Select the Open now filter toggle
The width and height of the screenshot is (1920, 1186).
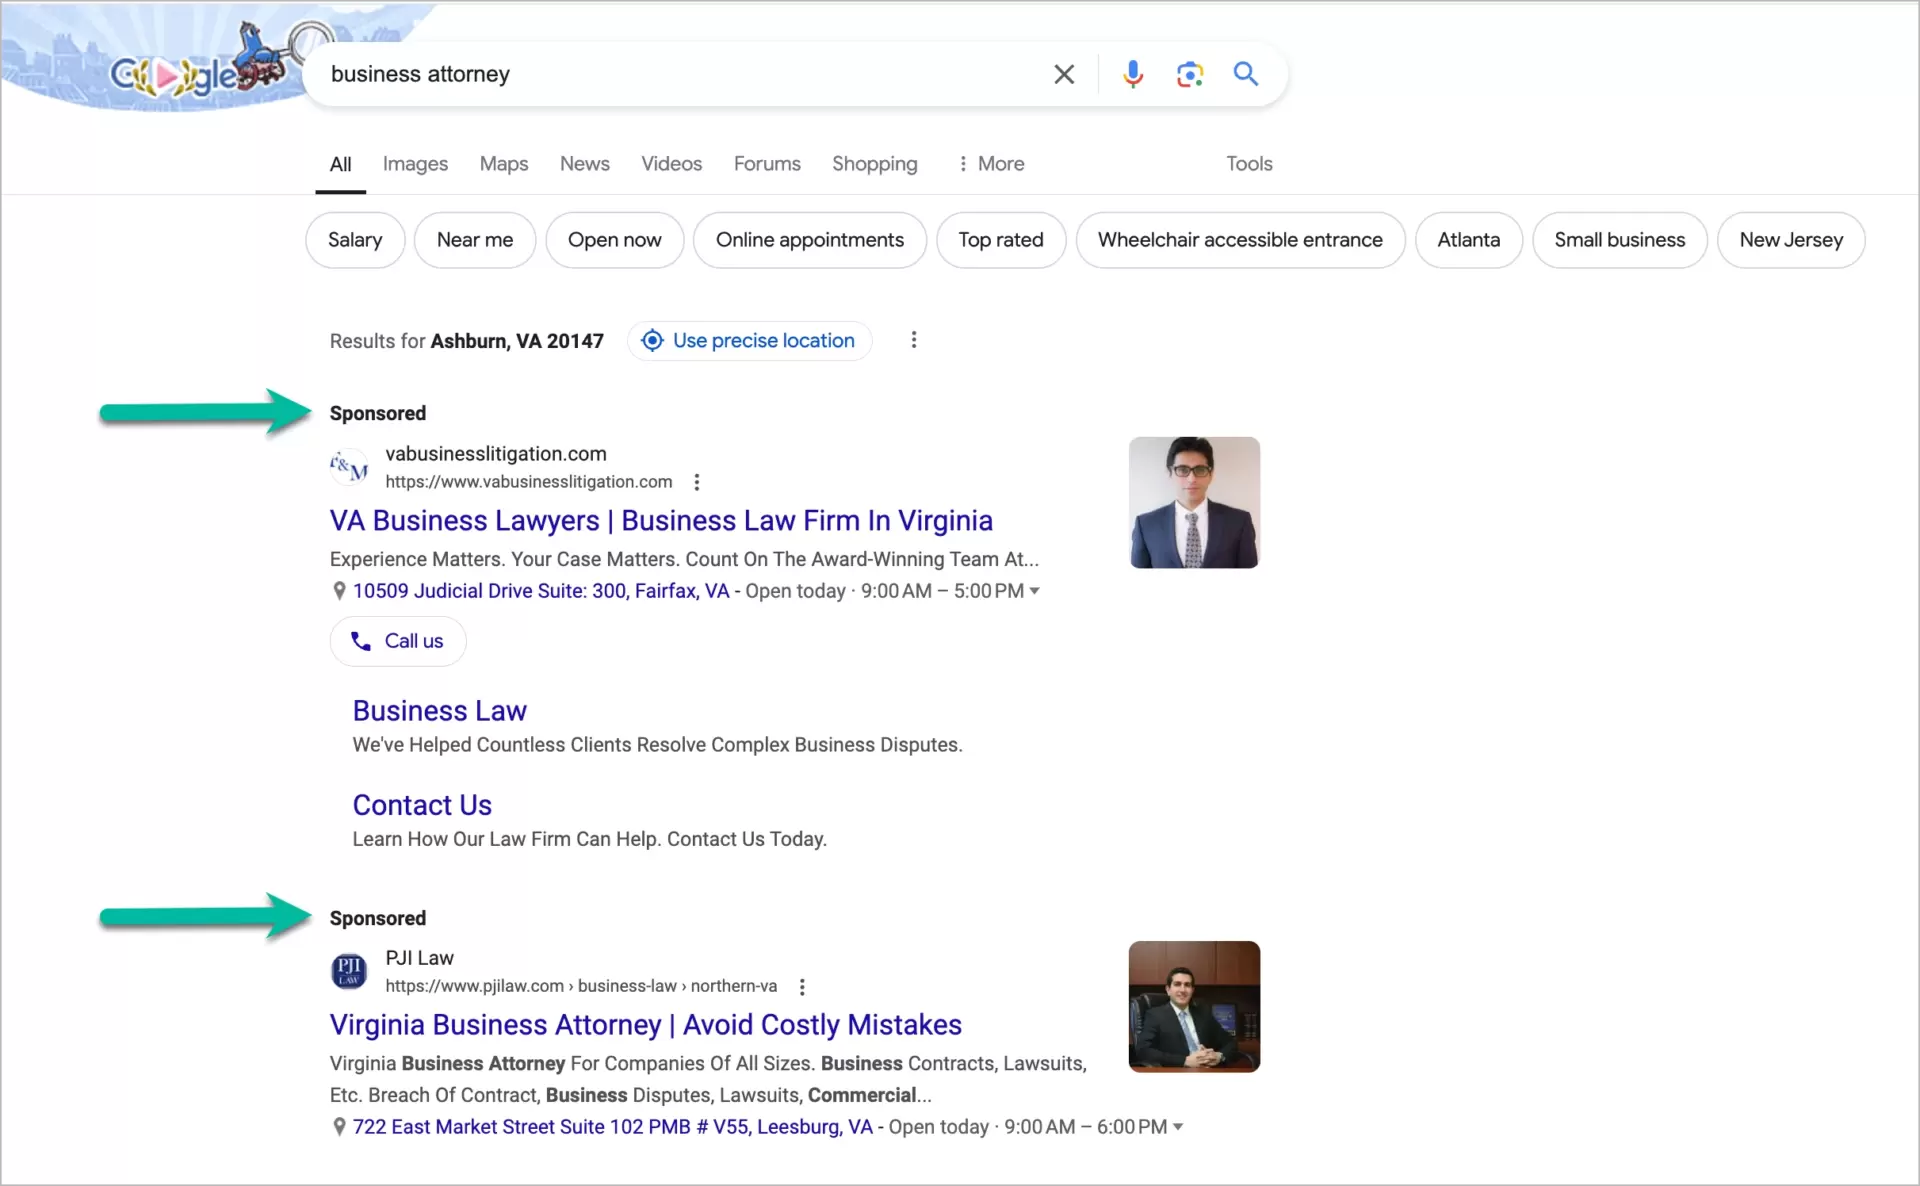[614, 240]
